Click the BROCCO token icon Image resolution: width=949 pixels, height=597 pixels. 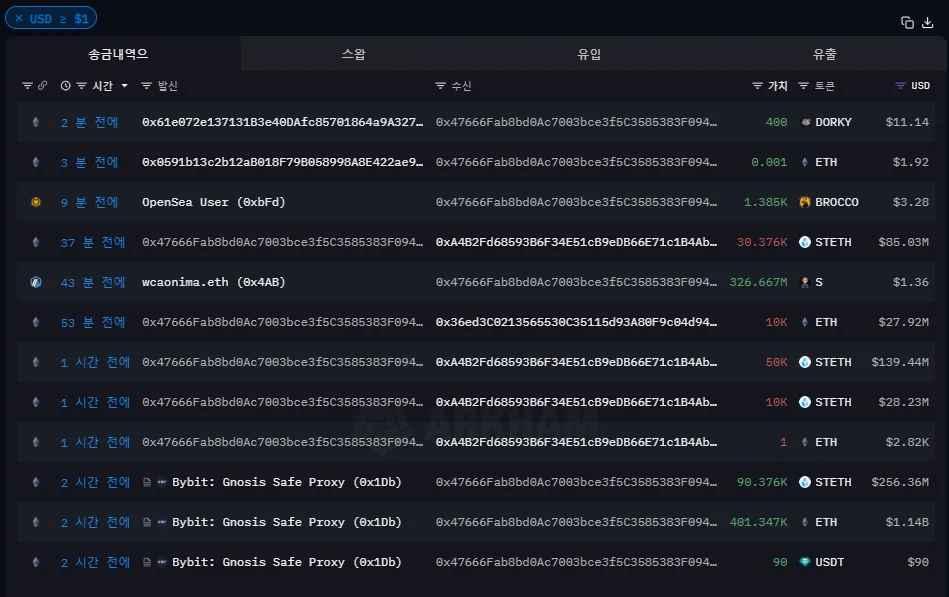(805, 202)
